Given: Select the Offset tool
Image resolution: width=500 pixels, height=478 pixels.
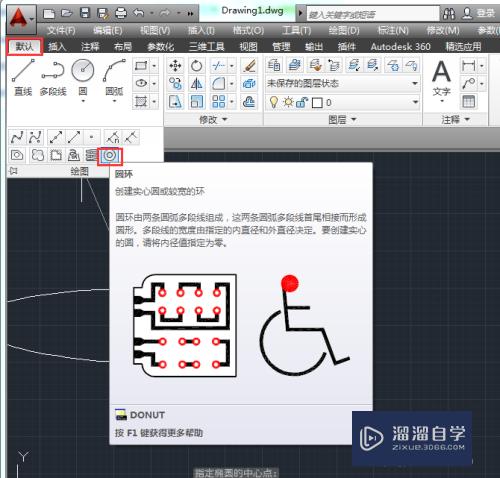Looking at the screenshot, I should 249,101.
